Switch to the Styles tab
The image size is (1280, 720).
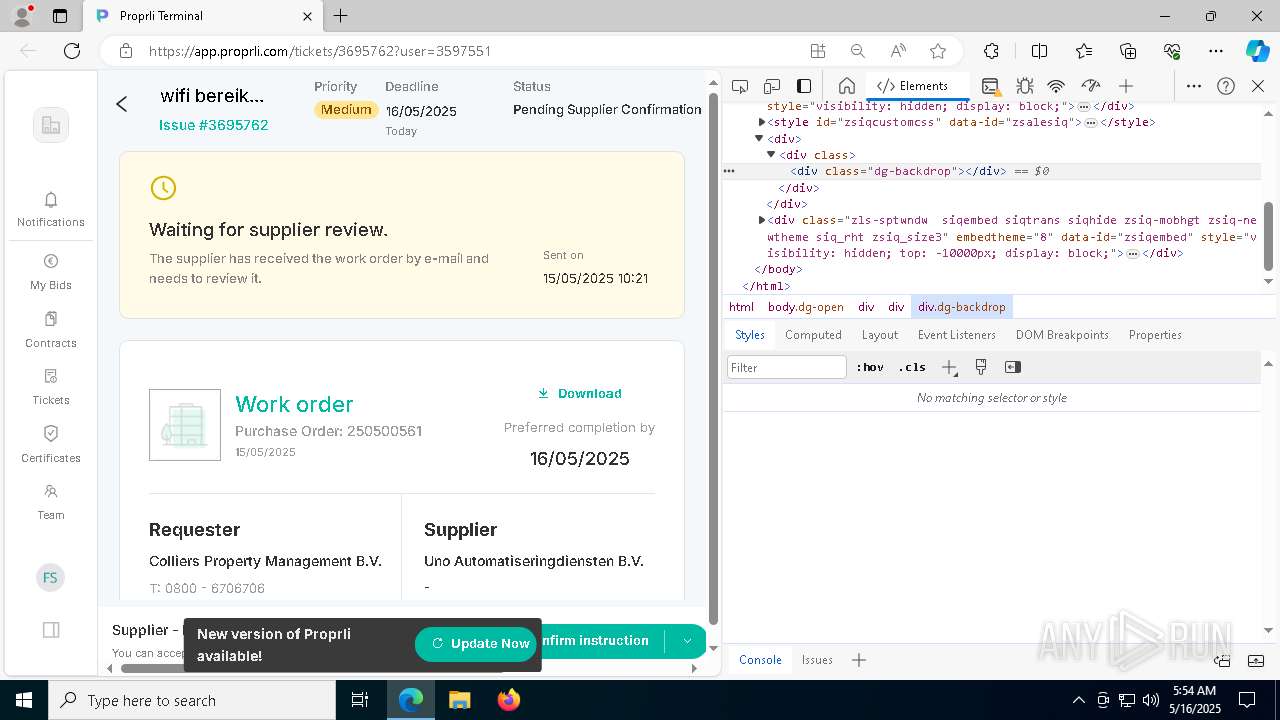tap(750, 335)
